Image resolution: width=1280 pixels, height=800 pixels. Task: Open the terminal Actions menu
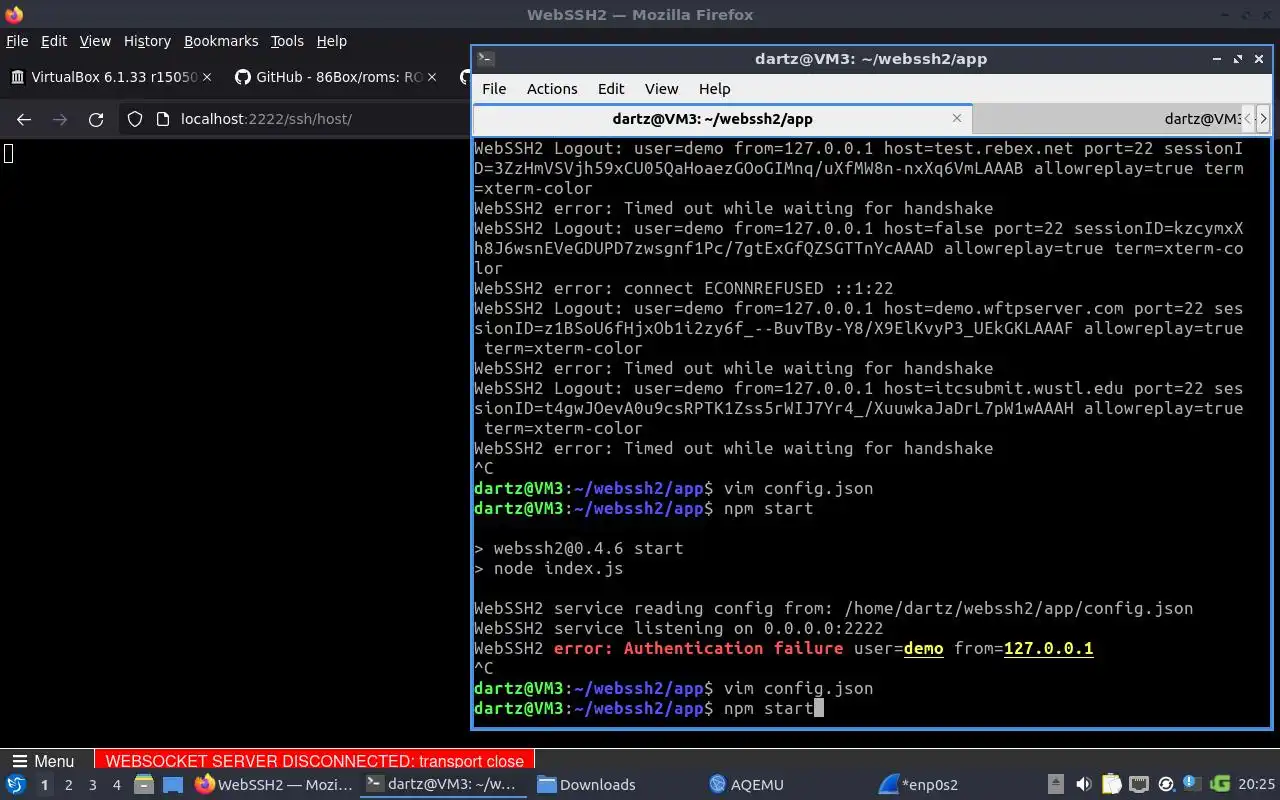pyautogui.click(x=552, y=89)
